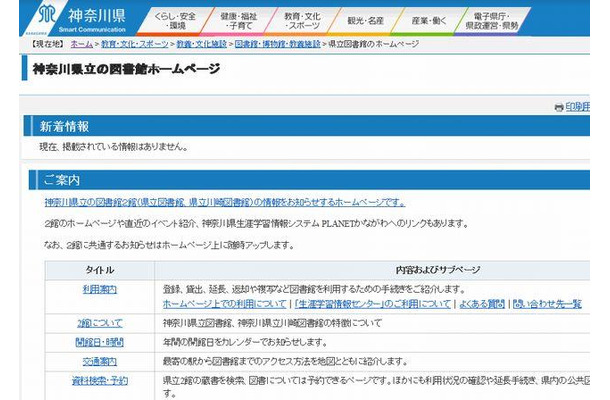Click the 新着情報 section header
This screenshot has width=610, height=400.
coord(307,126)
